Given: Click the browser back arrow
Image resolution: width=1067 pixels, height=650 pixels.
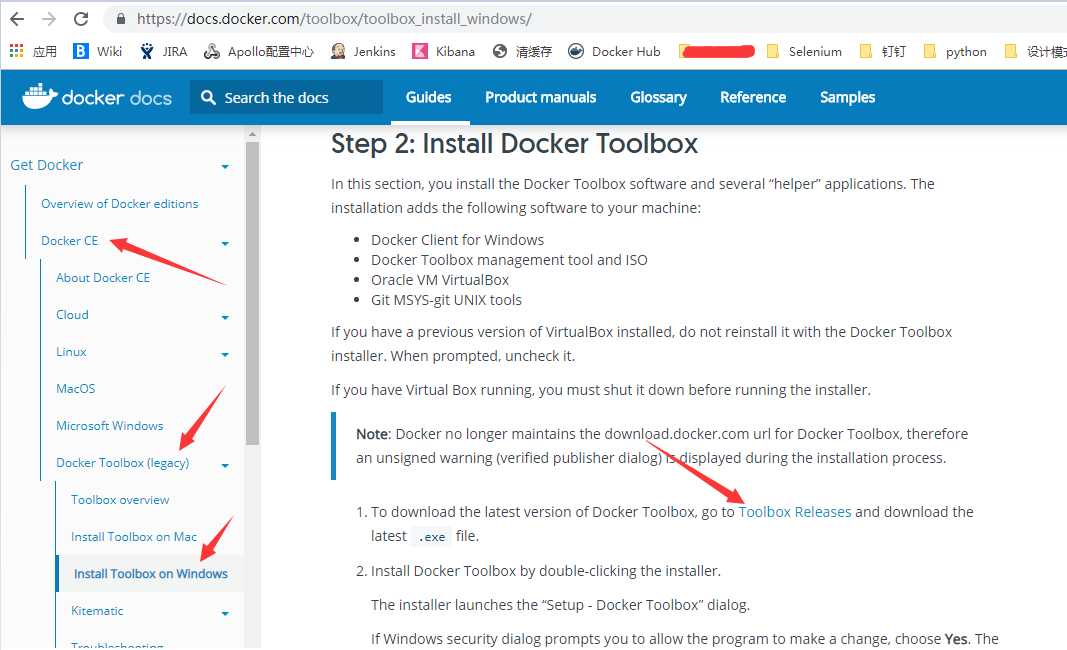Looking at the screenshot, I should [18, 19].
